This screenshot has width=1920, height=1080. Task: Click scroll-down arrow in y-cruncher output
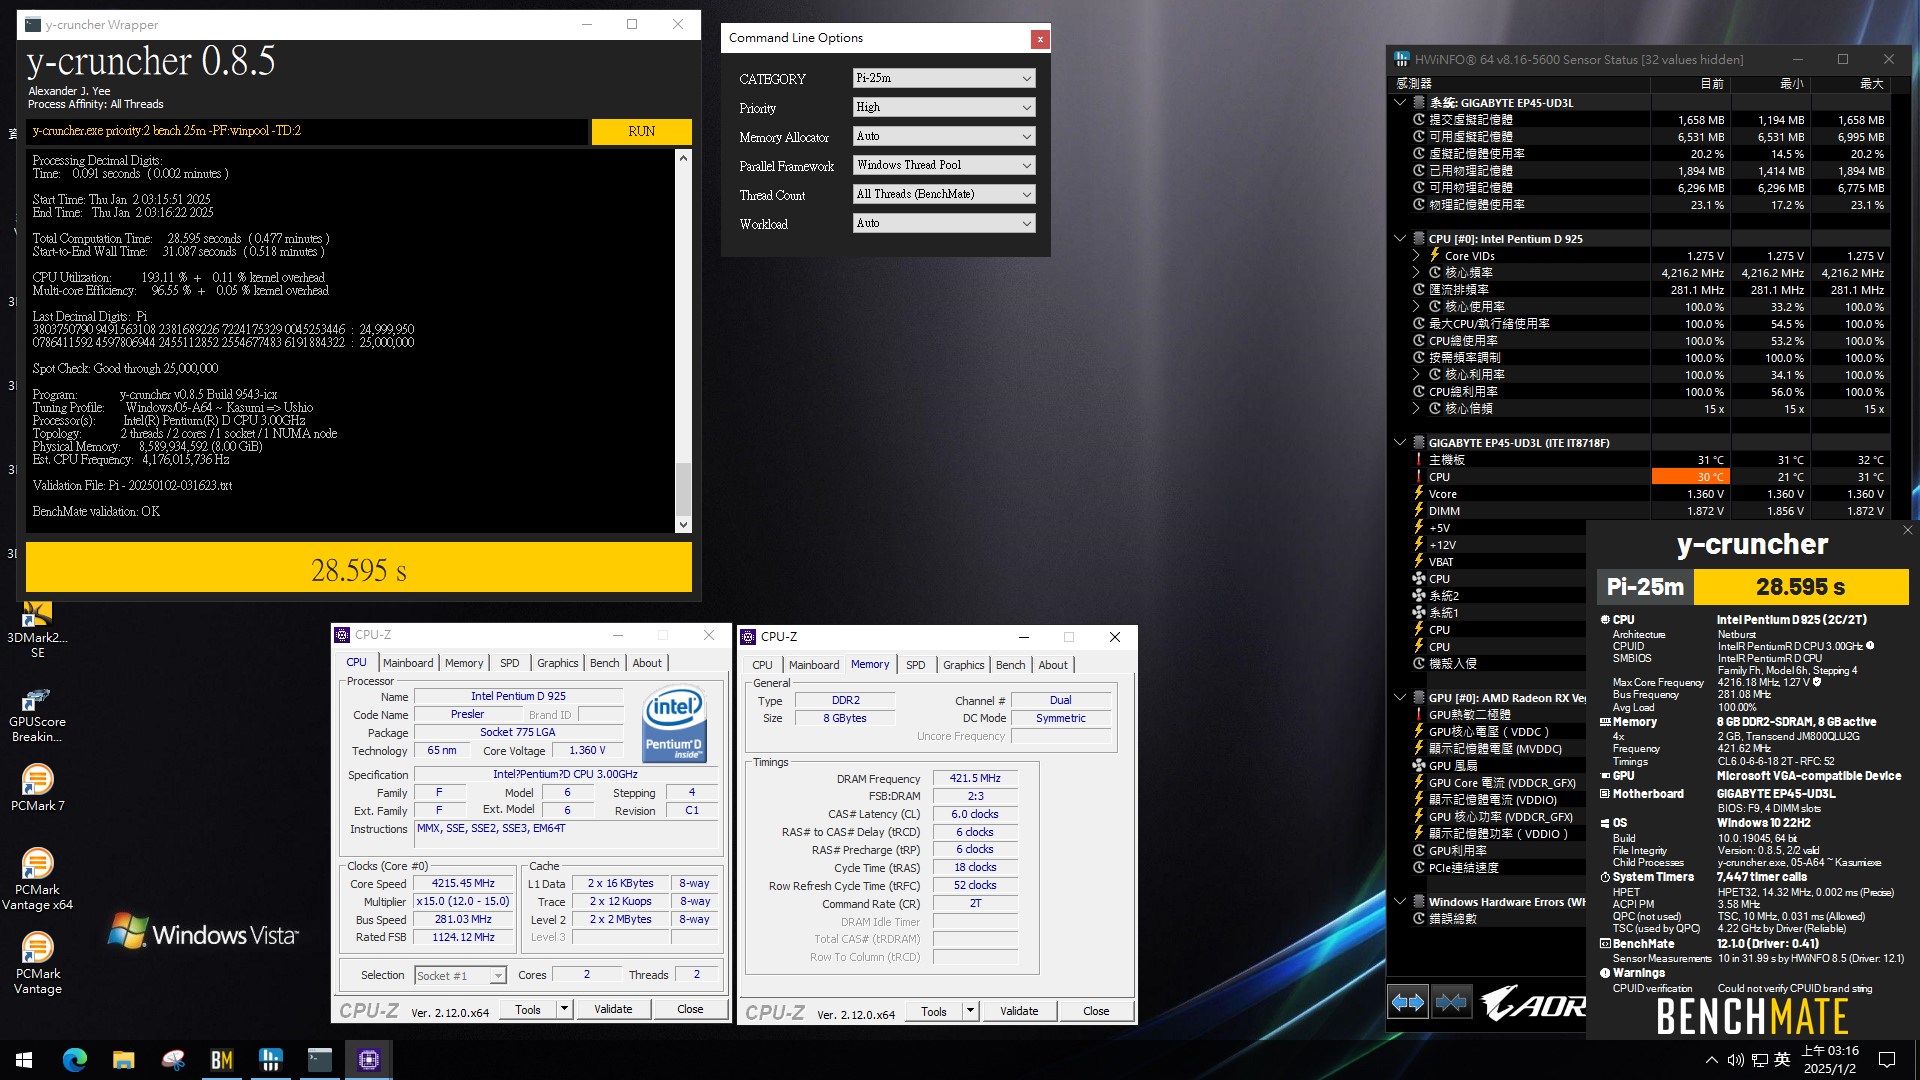[x=683, y=525]
